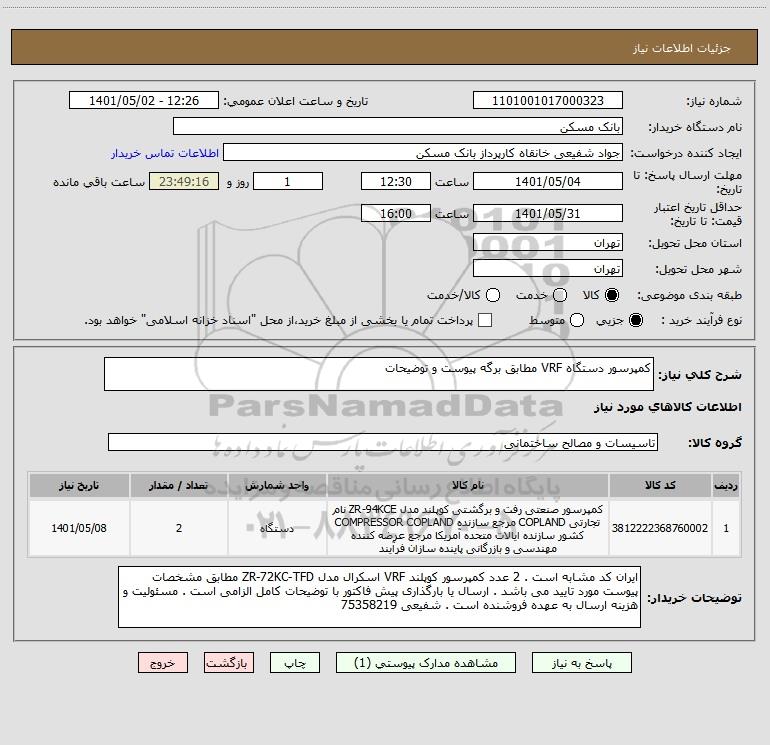Click the تاریخ نیاز column header

coord(79,485)
